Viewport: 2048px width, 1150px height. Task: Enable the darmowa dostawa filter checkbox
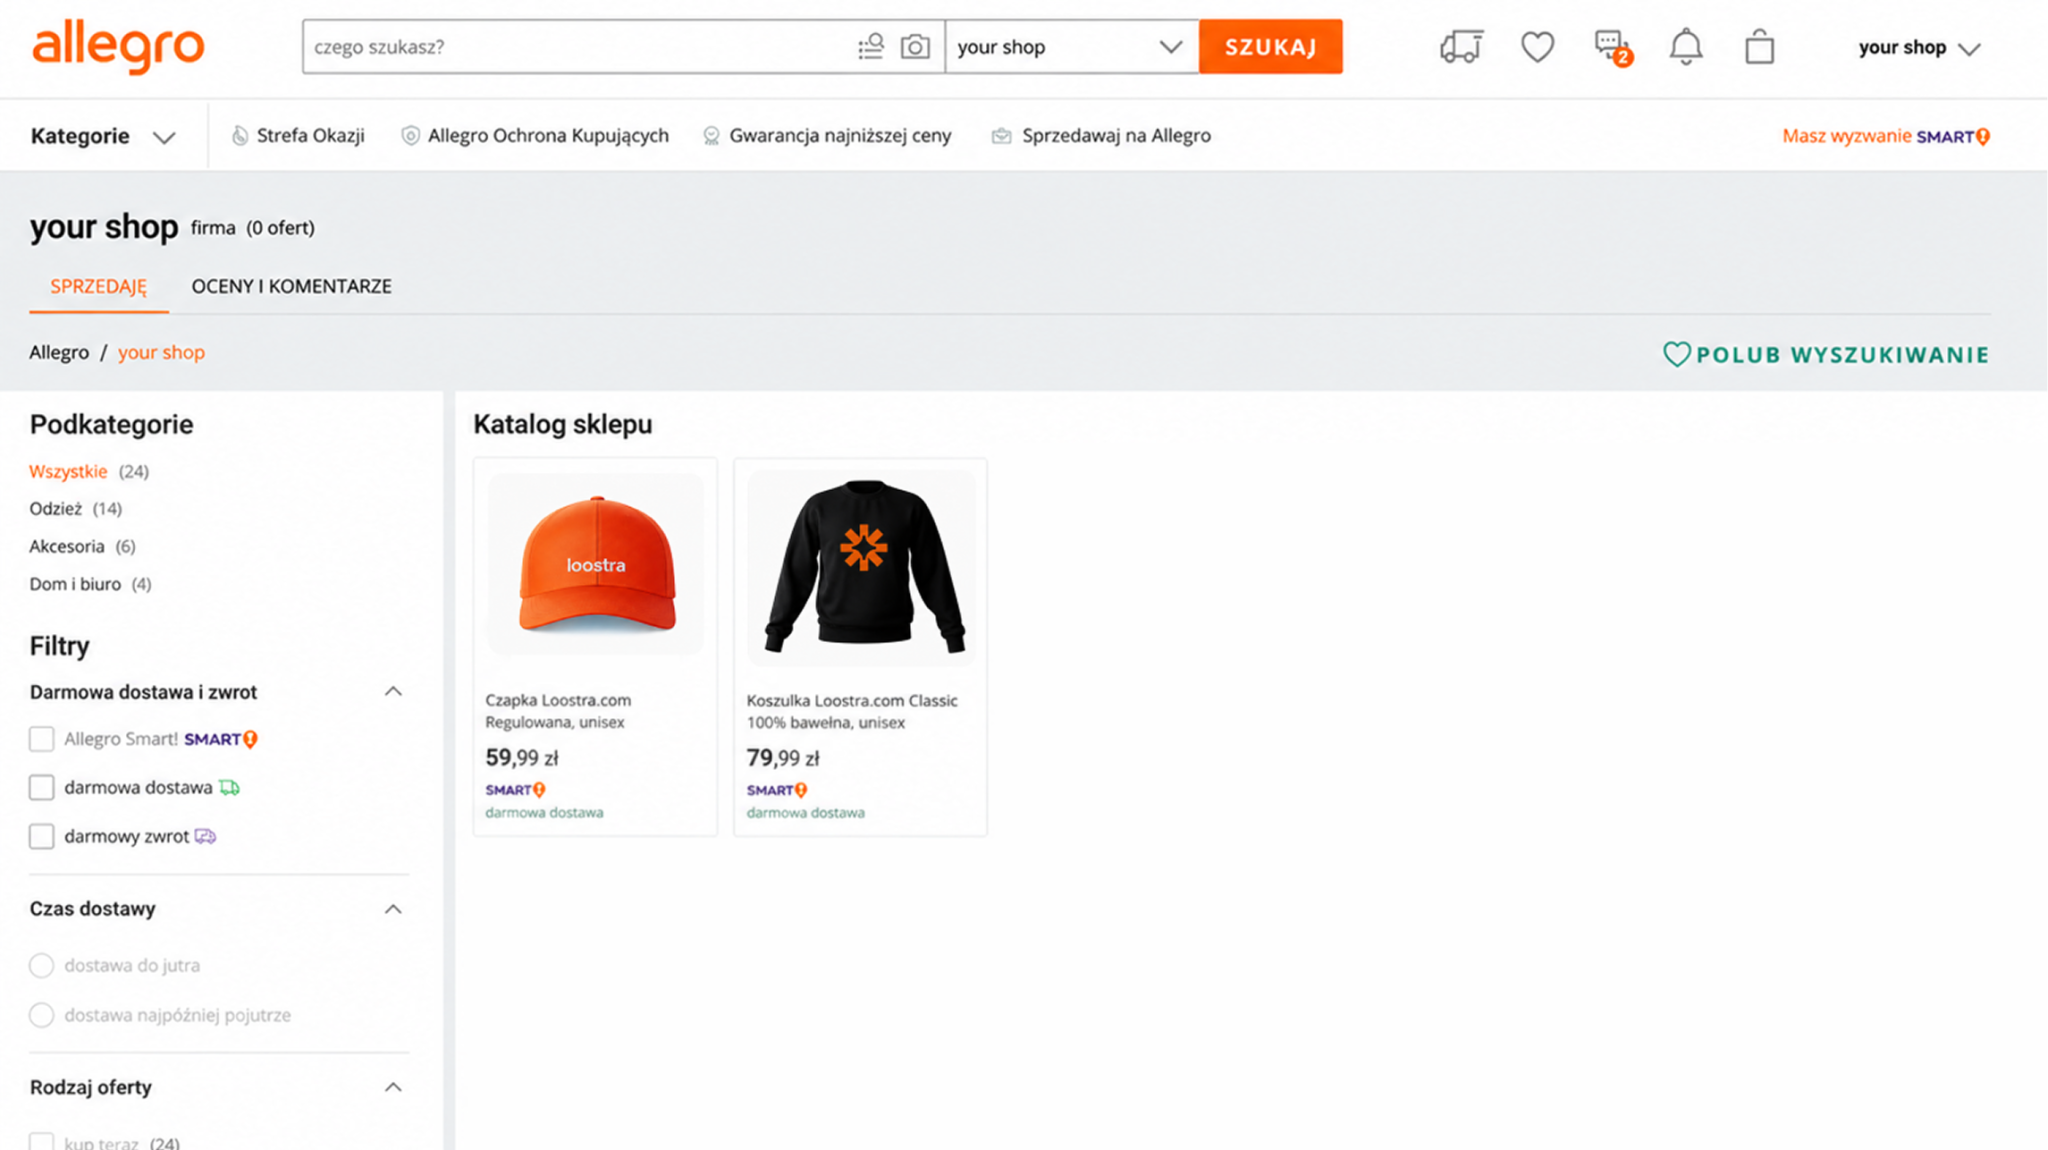41,788
